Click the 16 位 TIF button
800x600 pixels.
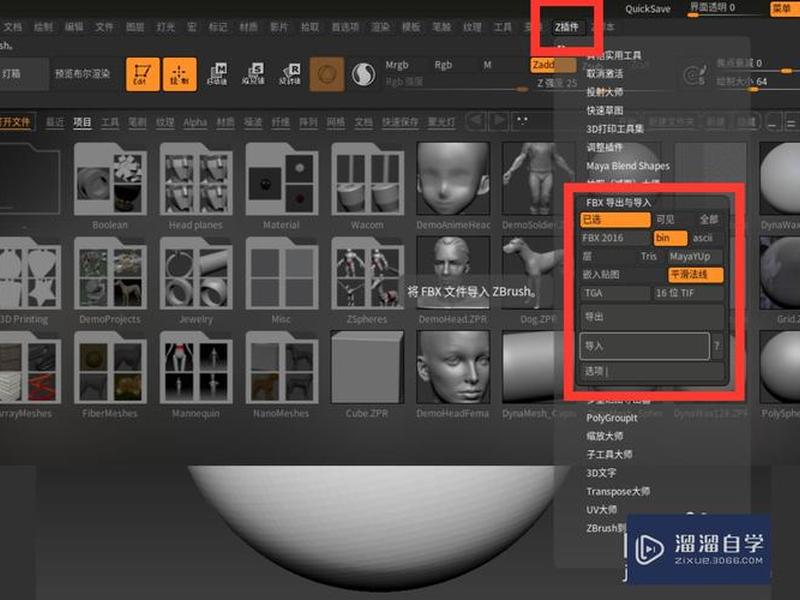[x=688, y=293]
